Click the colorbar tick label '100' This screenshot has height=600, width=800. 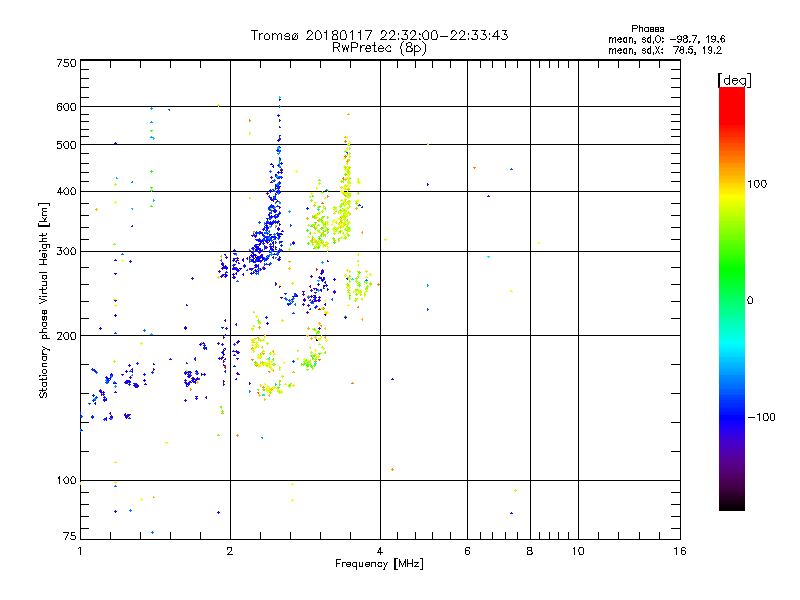(757, 184)
